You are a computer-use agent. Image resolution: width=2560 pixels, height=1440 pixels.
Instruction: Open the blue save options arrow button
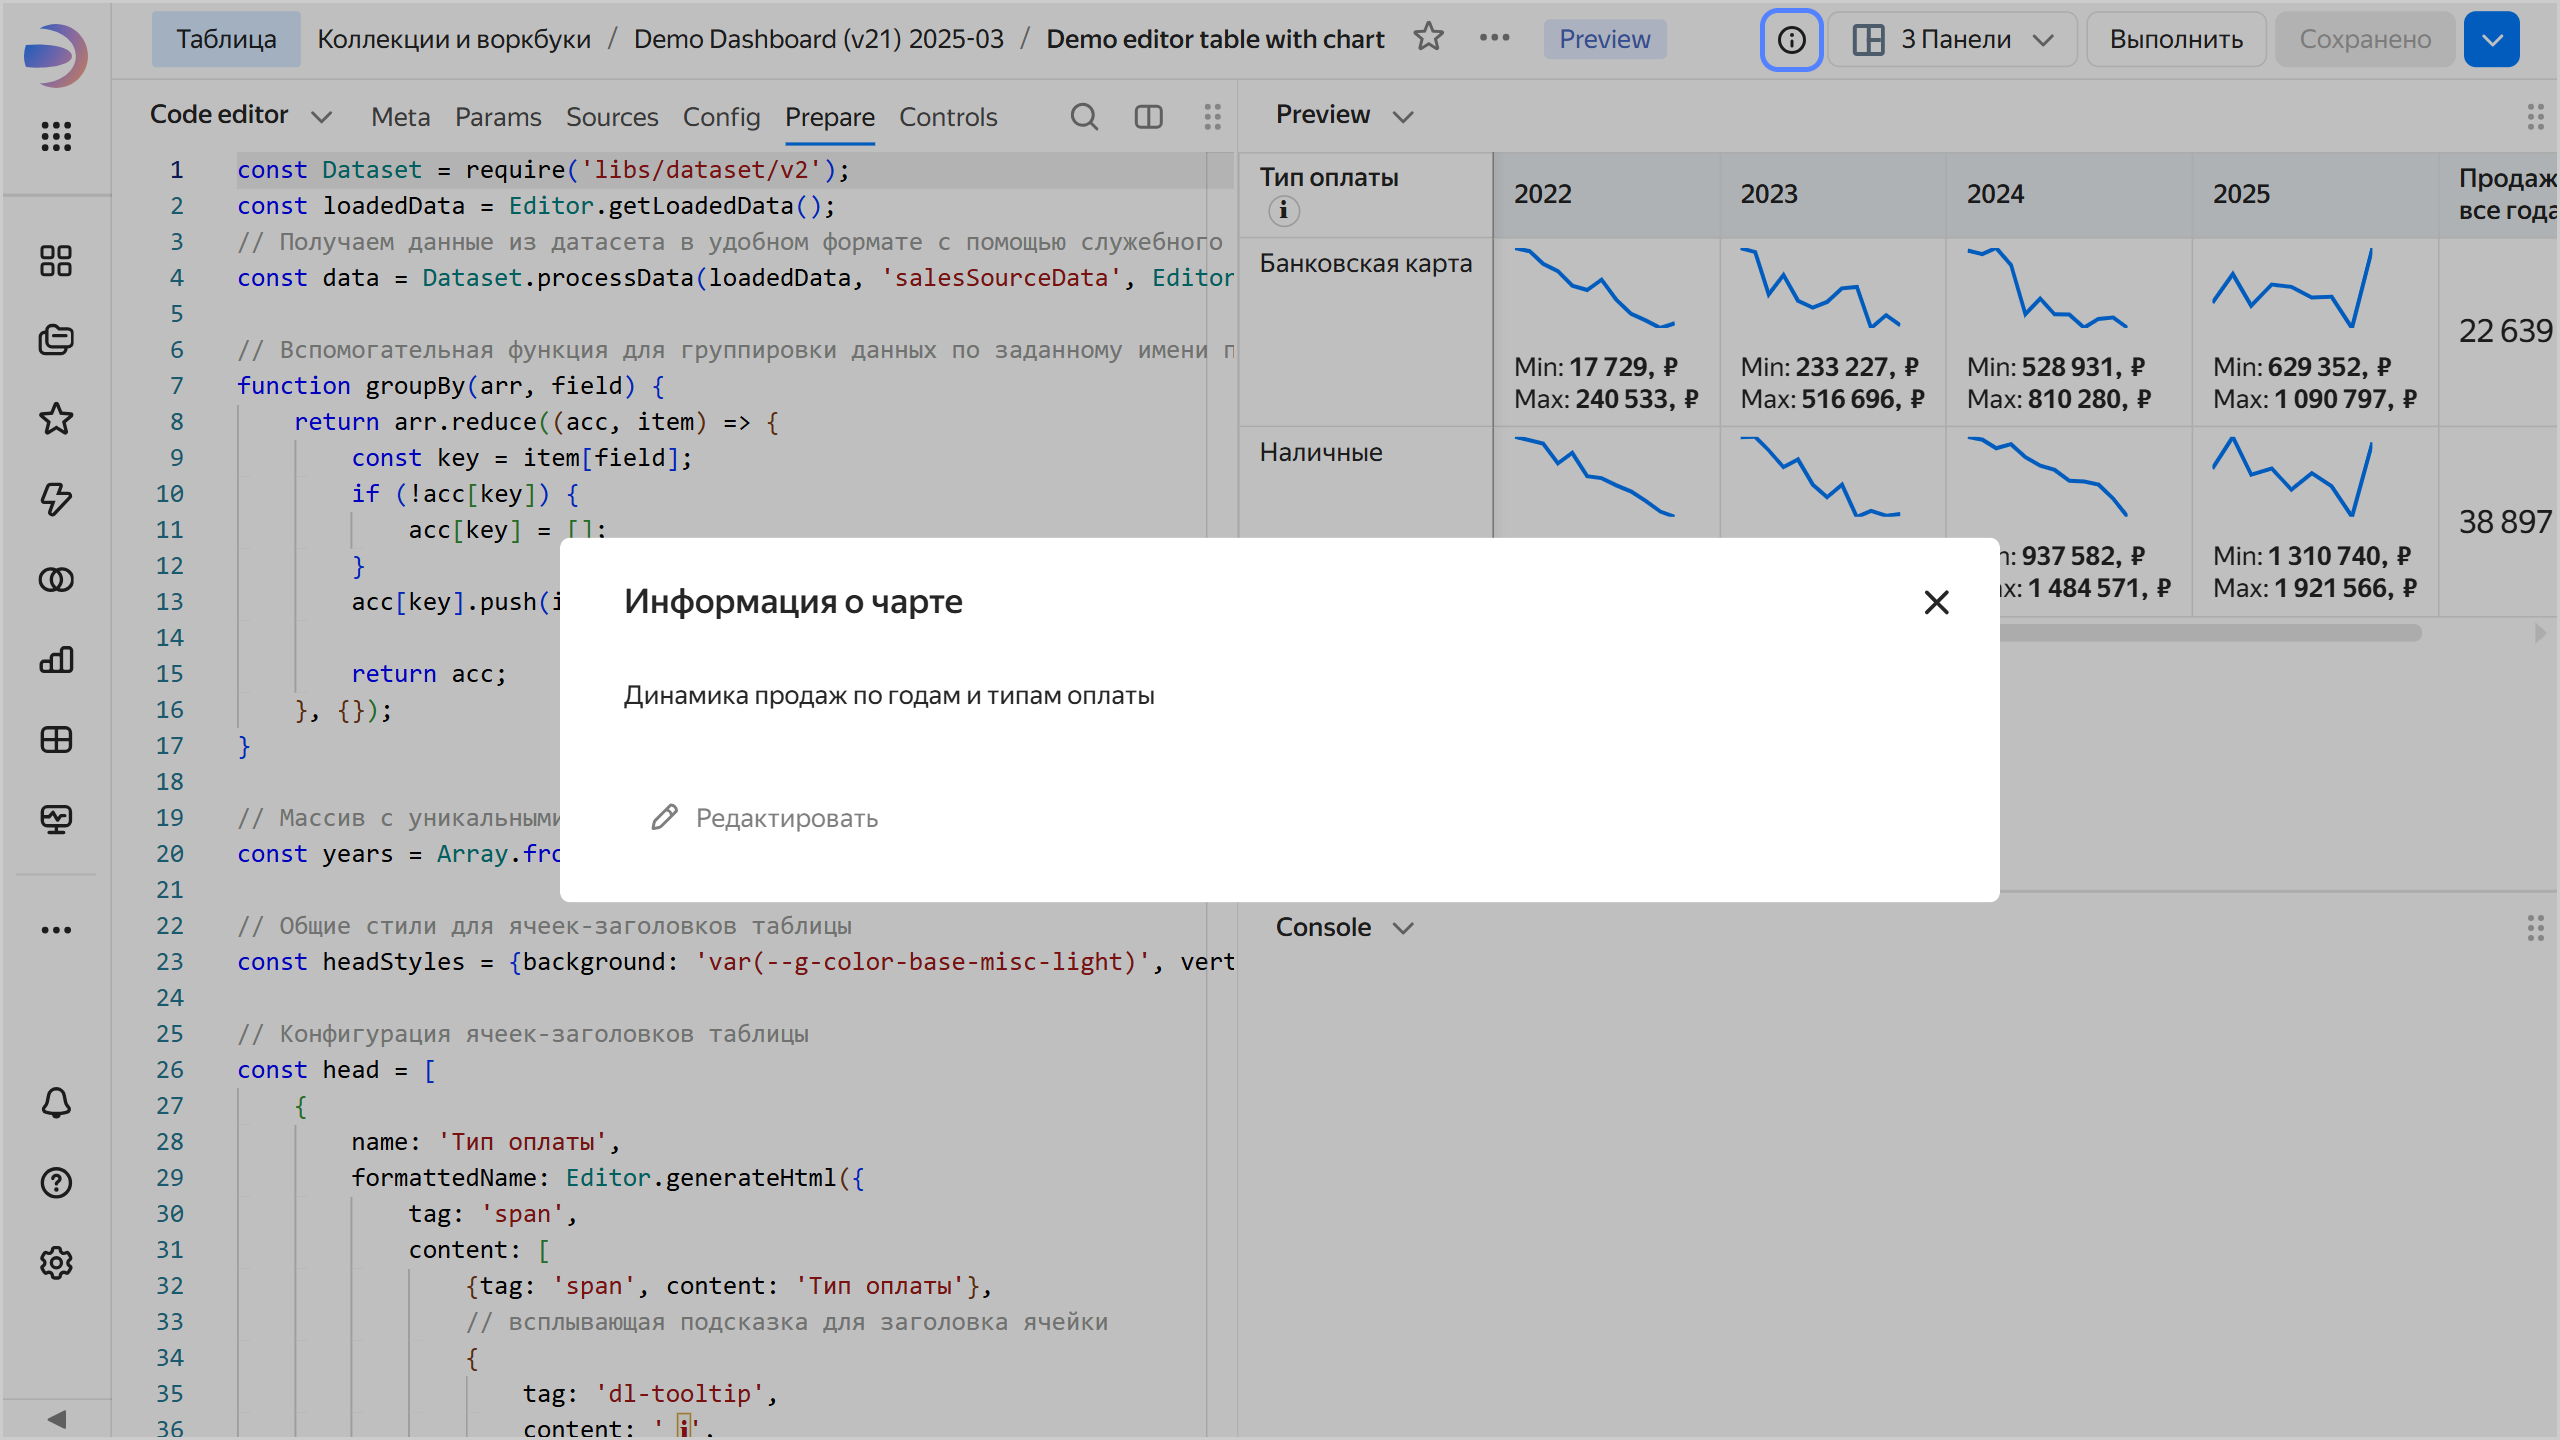point(2491,40)
